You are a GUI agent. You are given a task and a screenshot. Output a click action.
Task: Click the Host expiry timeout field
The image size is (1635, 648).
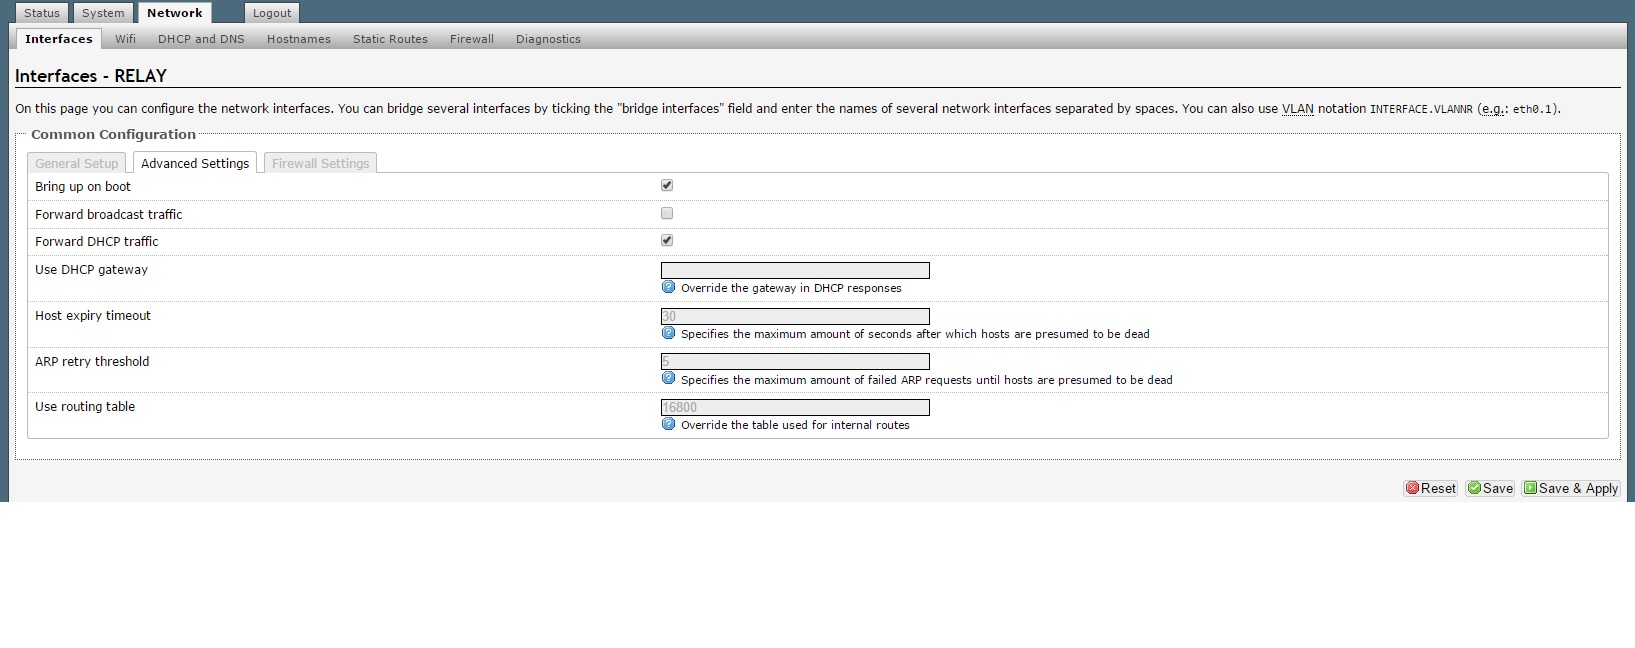click(795, 316)
